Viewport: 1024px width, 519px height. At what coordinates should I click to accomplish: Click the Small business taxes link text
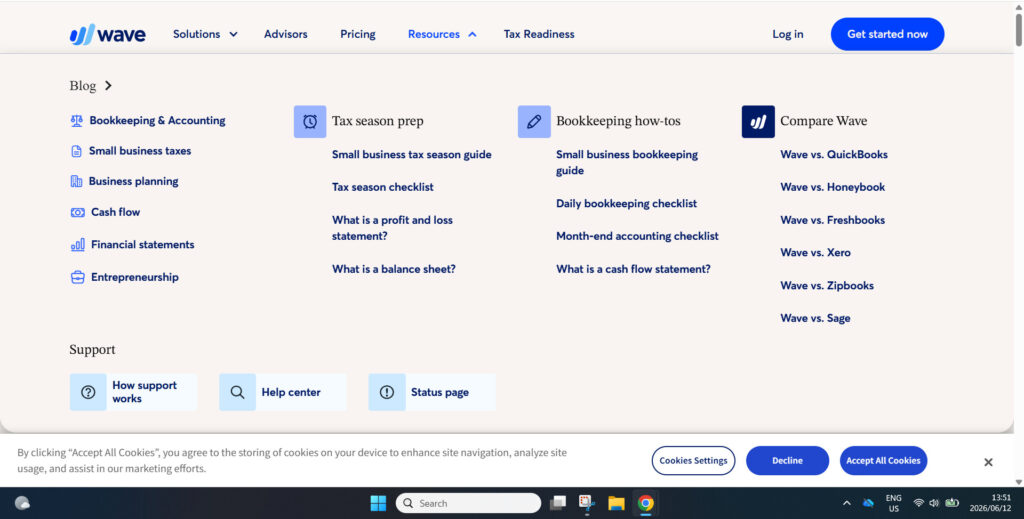tap(140, 151)
